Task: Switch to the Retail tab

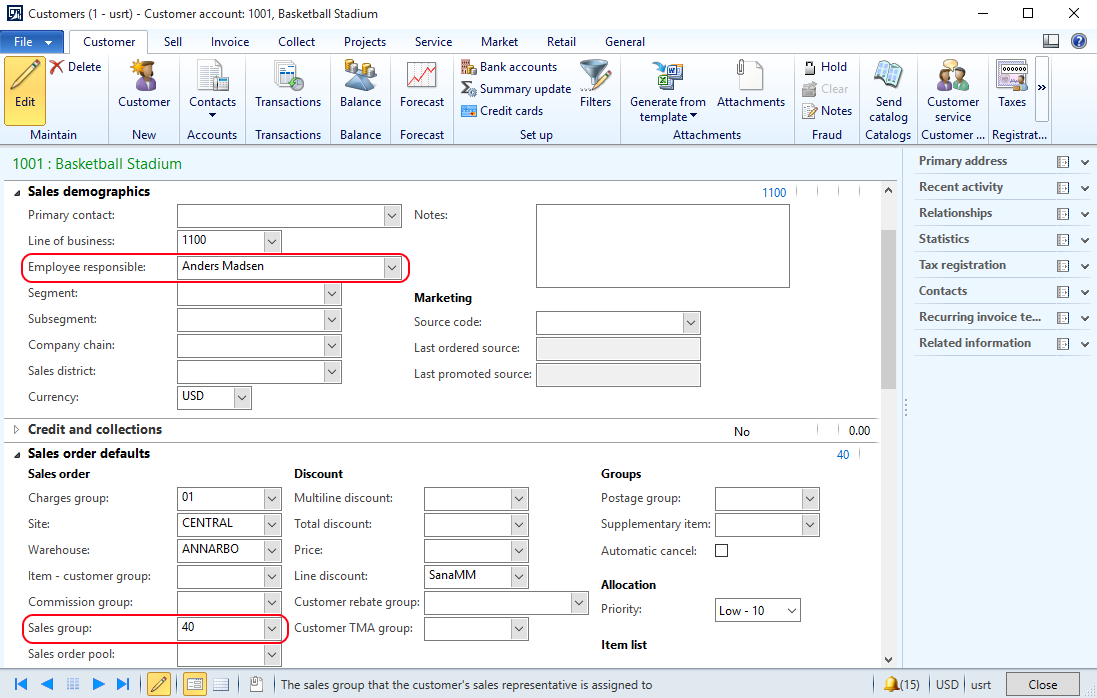Action: coord(561,42)
